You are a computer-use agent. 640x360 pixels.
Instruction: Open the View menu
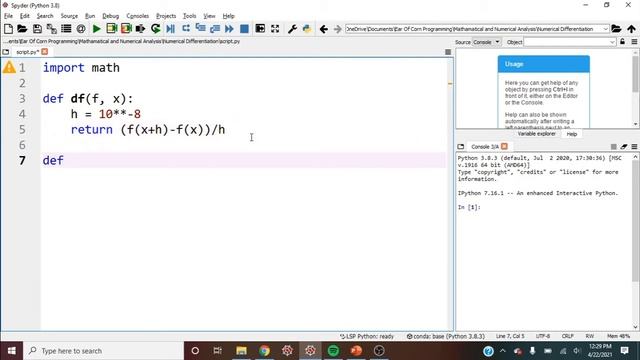coord(209,16)
